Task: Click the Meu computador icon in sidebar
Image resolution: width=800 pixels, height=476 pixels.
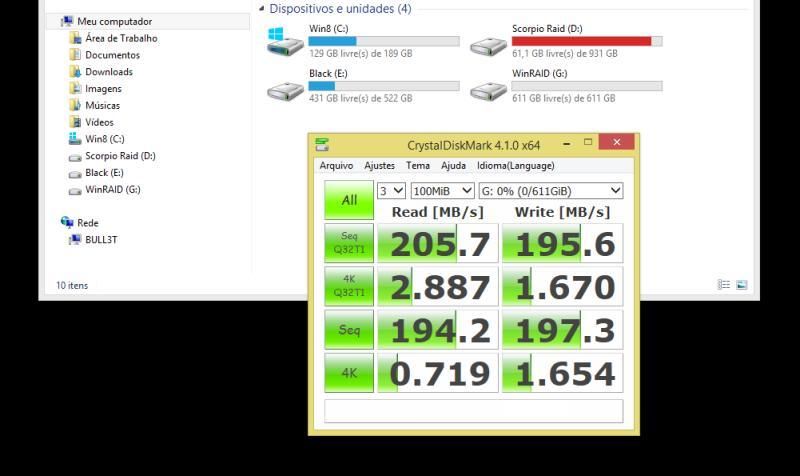Action: click(x=67, y=21)
